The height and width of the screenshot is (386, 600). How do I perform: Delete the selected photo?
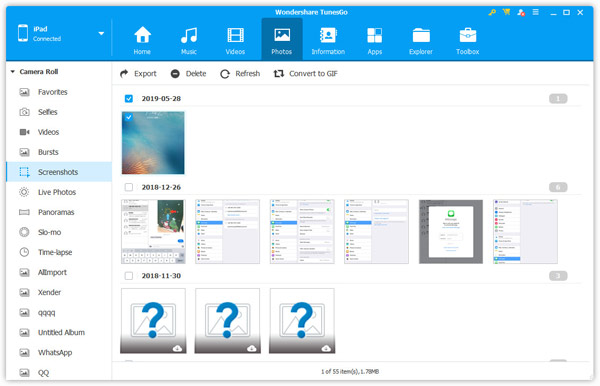[x=189, y=73]
